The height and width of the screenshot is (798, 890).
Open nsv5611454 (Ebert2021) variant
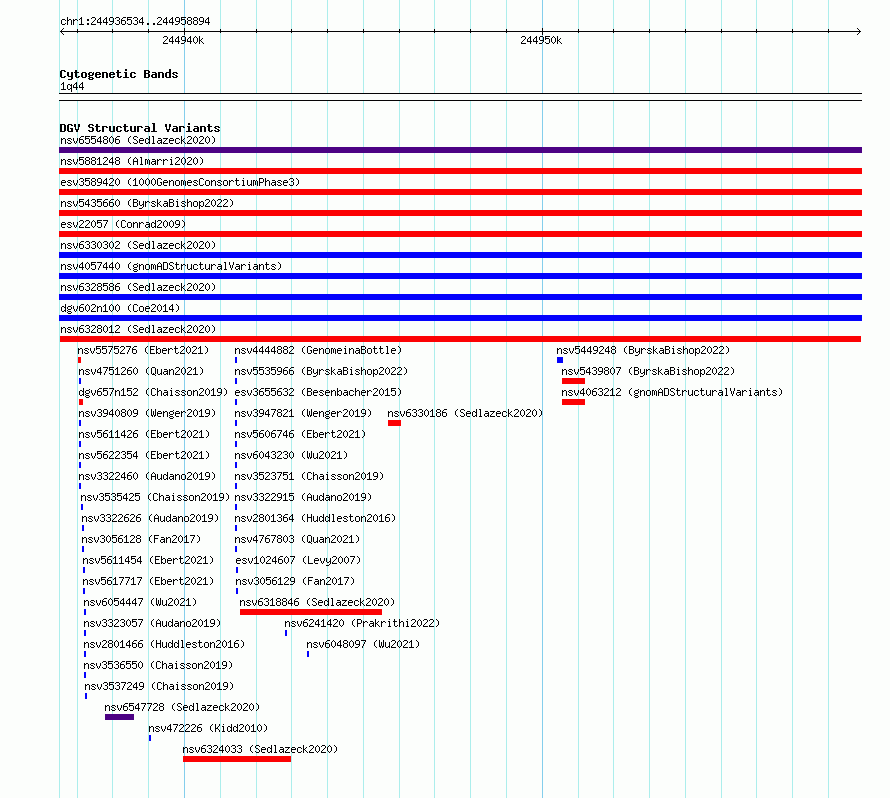(148, 560)
